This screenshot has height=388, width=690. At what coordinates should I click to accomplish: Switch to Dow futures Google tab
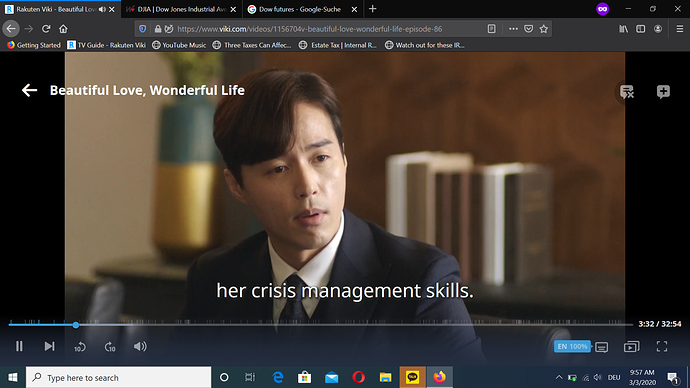tap(301, 9)
